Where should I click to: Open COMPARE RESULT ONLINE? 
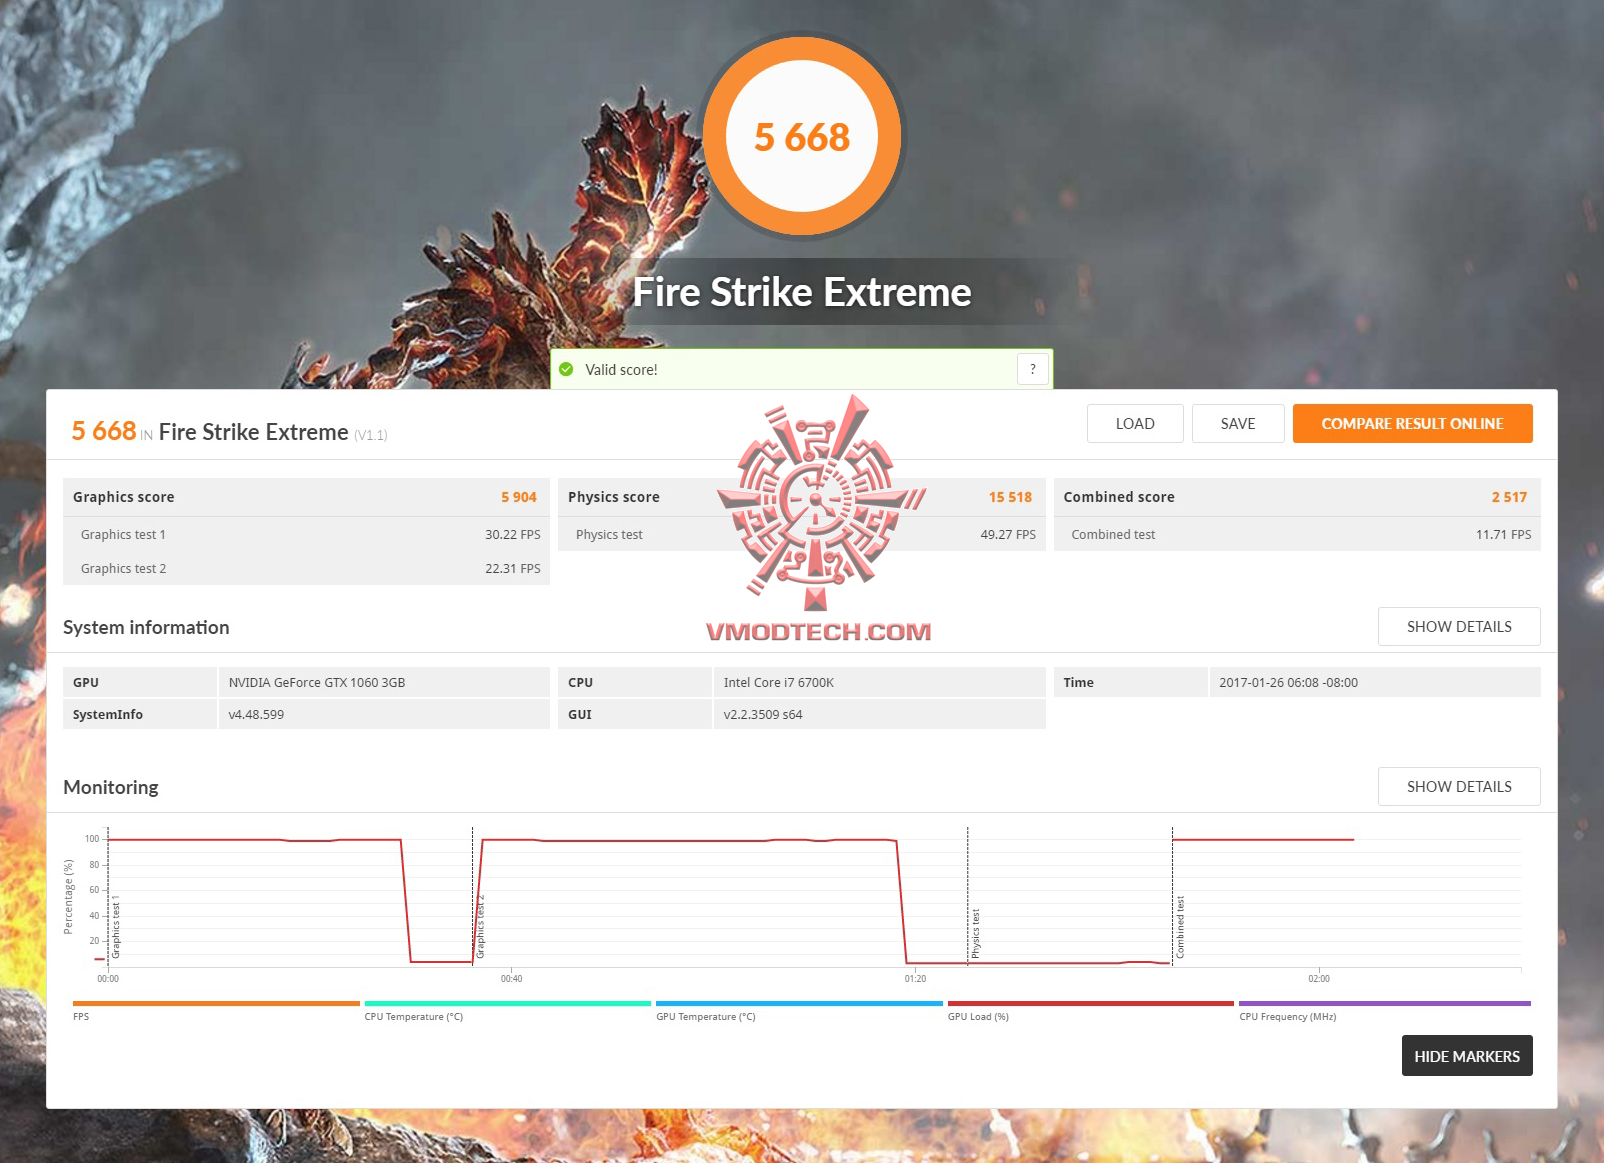1411,423
